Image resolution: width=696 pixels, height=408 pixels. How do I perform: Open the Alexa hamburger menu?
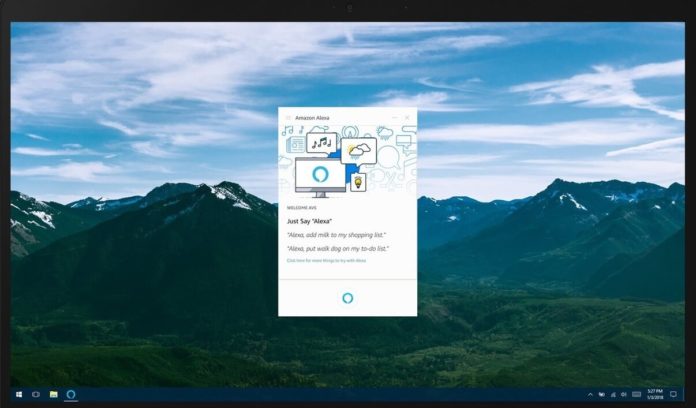pyautogui.click(x=288, y=118)
